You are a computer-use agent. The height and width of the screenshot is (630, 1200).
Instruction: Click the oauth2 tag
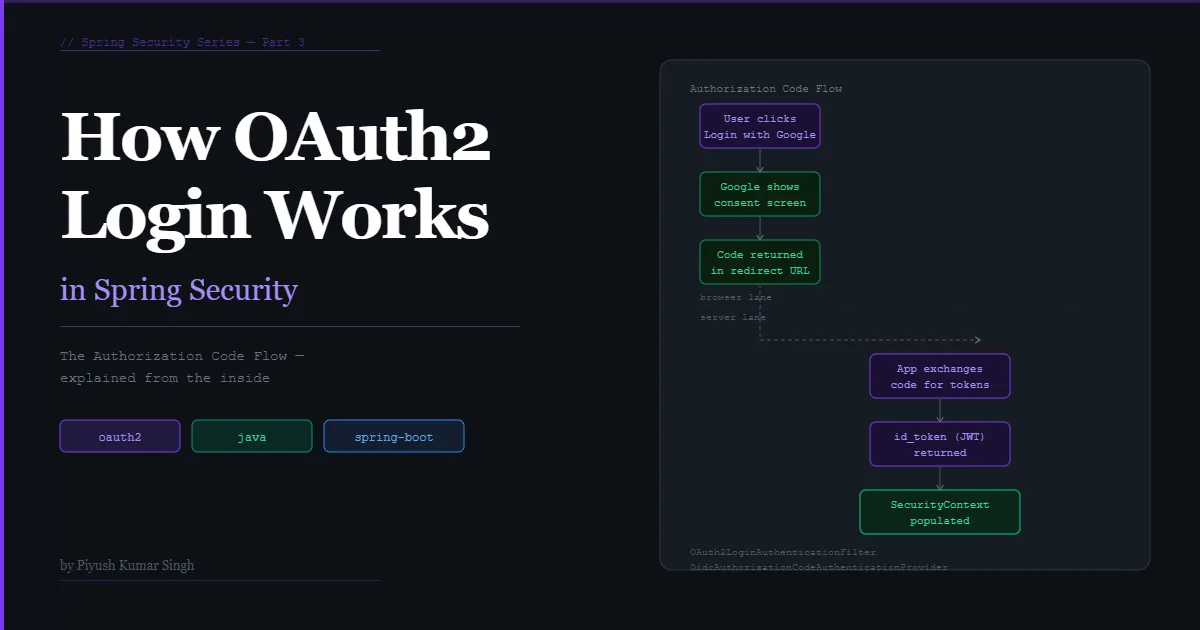120,436
